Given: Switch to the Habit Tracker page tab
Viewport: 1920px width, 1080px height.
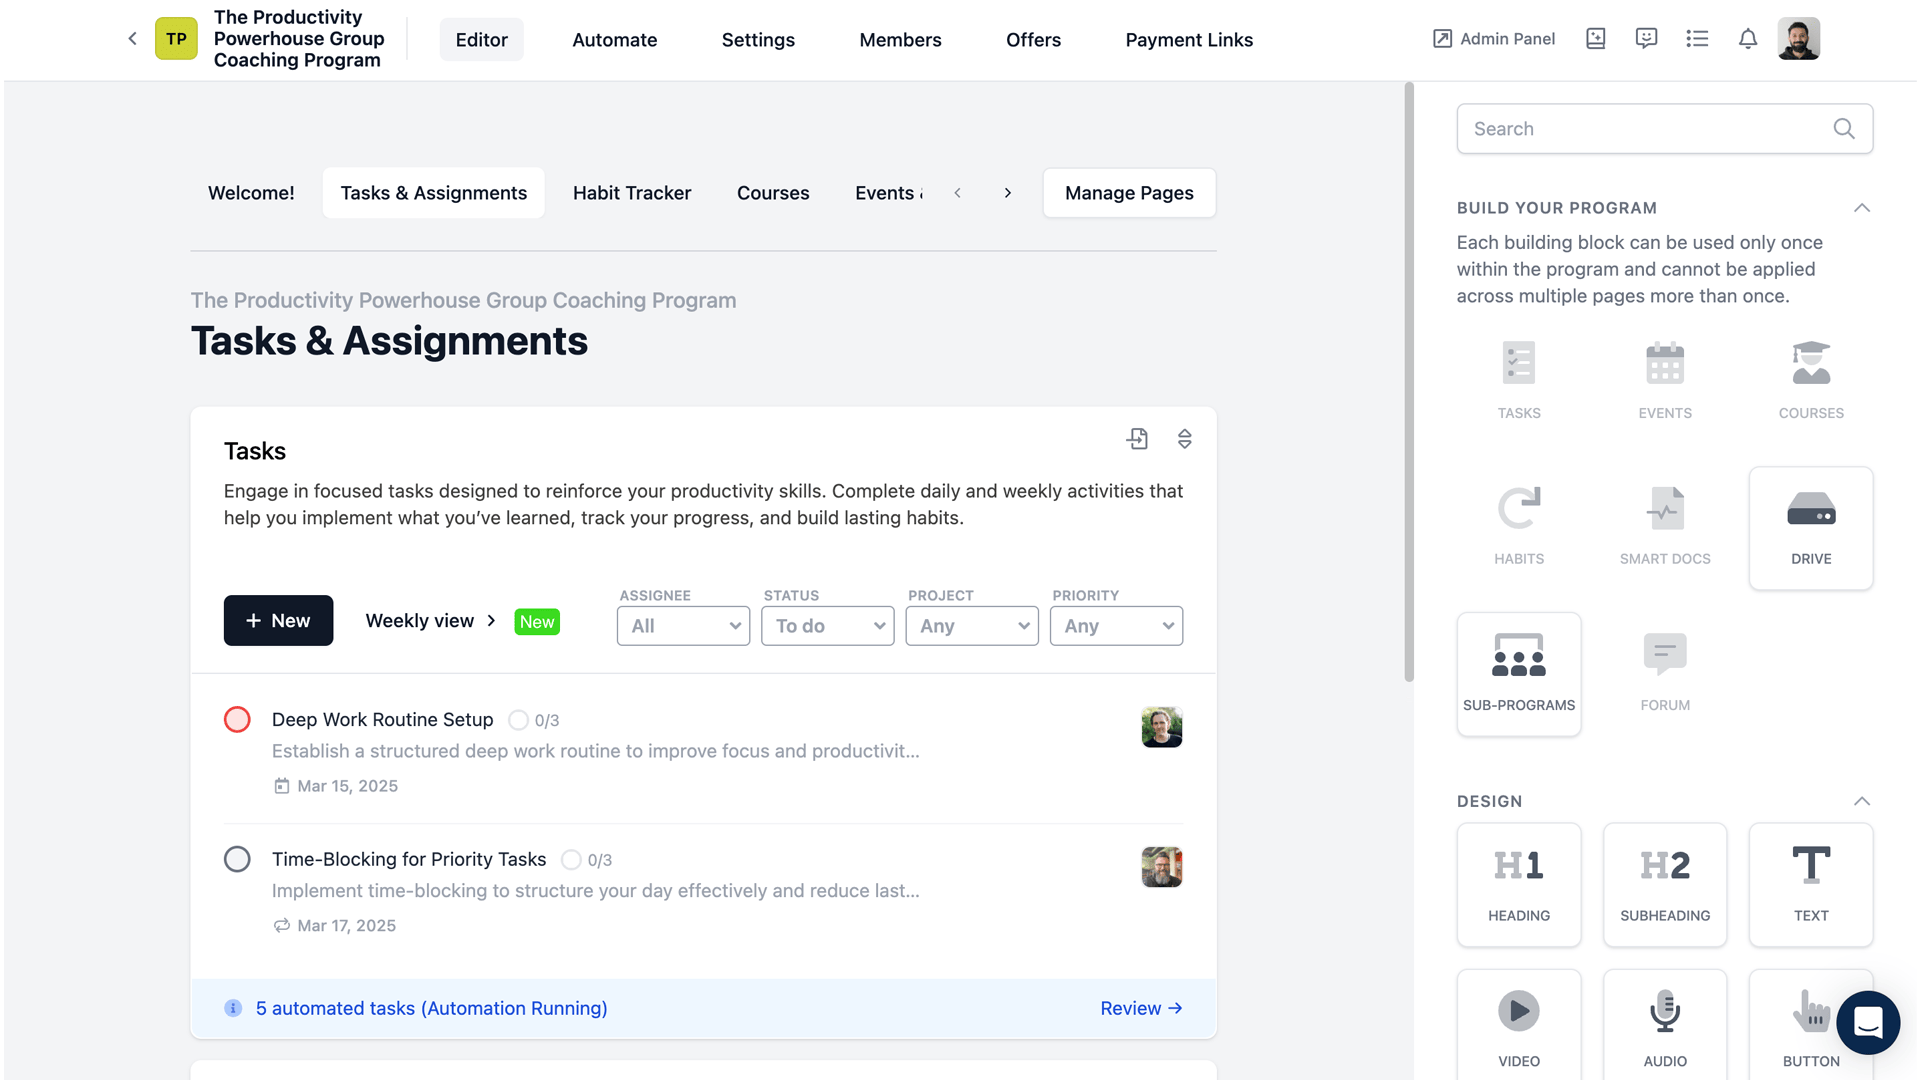Looking at the screenshot, I should tap(631, 193).
